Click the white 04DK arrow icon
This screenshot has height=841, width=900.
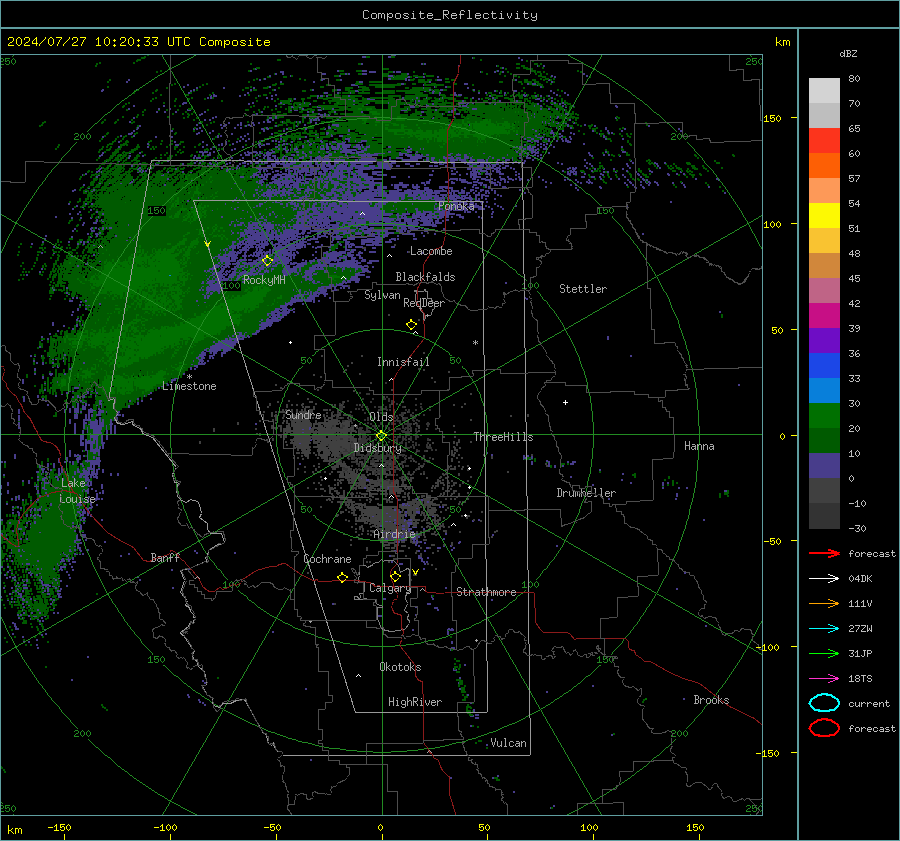tap(824, 579)
